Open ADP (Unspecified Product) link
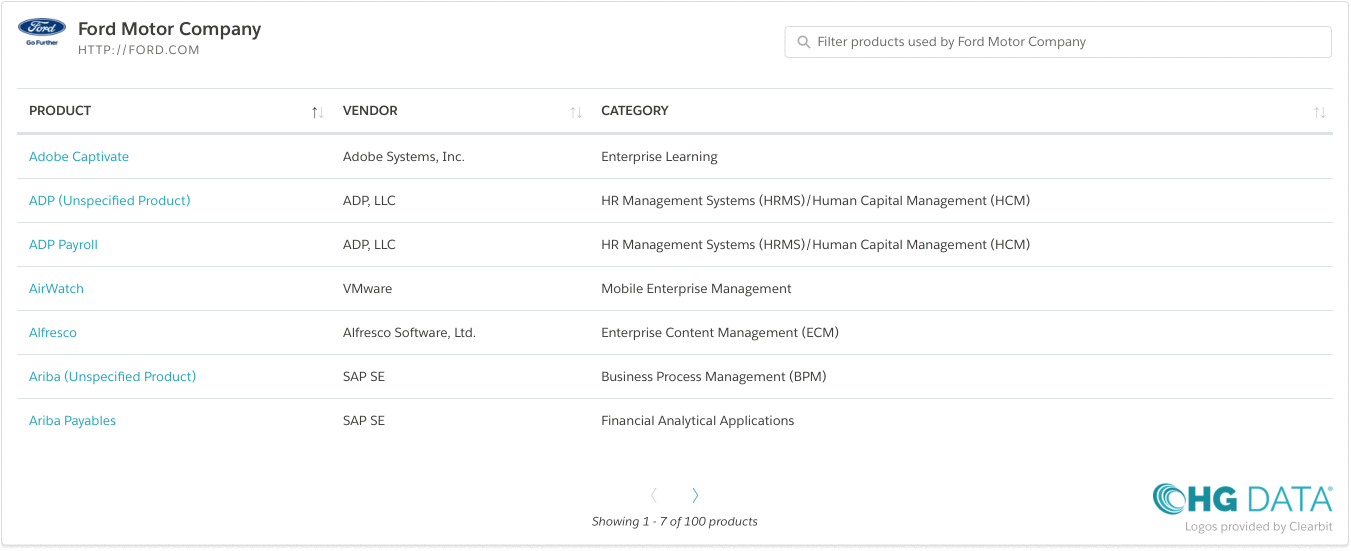This screenshot has width=1351, height=551. pos(110,200)
